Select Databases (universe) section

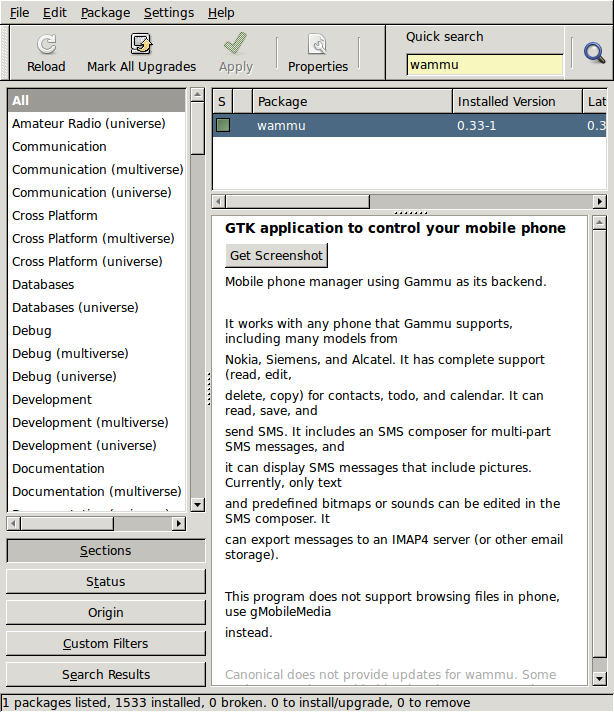(97, 307)
